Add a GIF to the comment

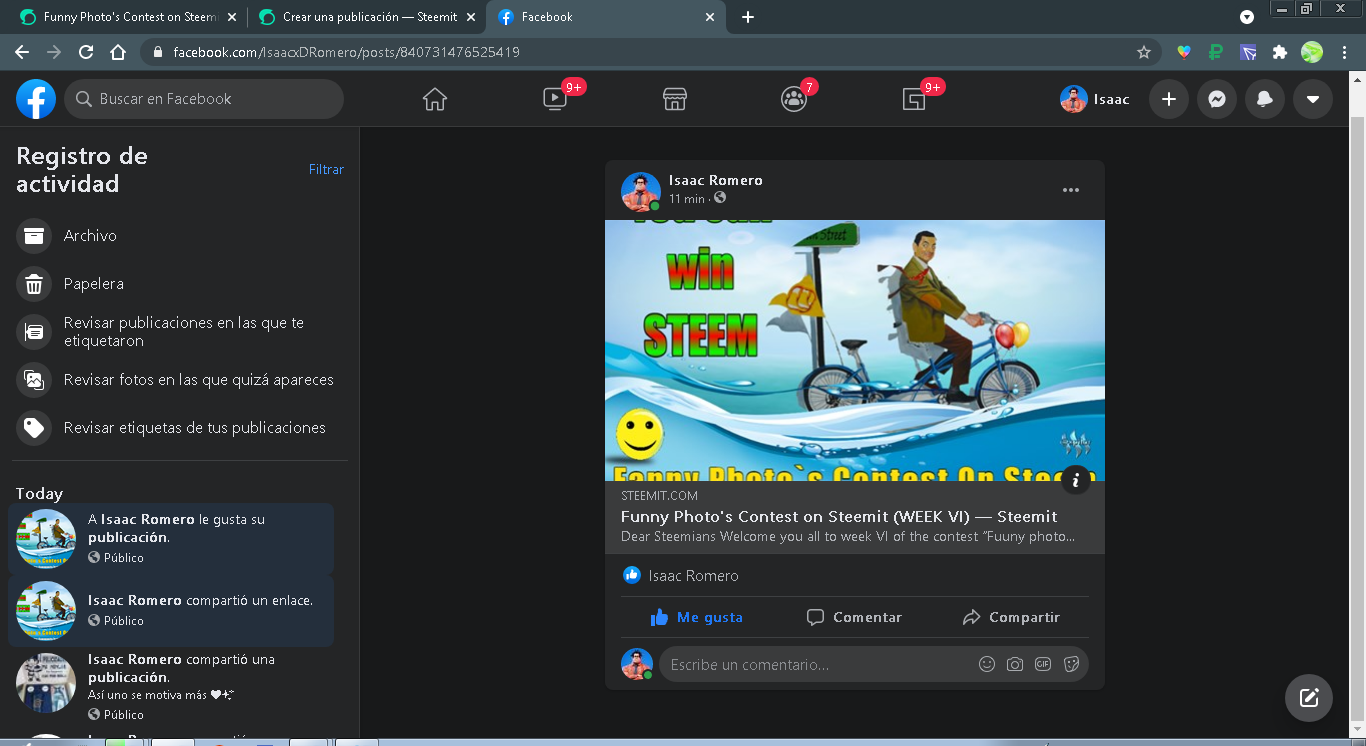[1043, 665]
